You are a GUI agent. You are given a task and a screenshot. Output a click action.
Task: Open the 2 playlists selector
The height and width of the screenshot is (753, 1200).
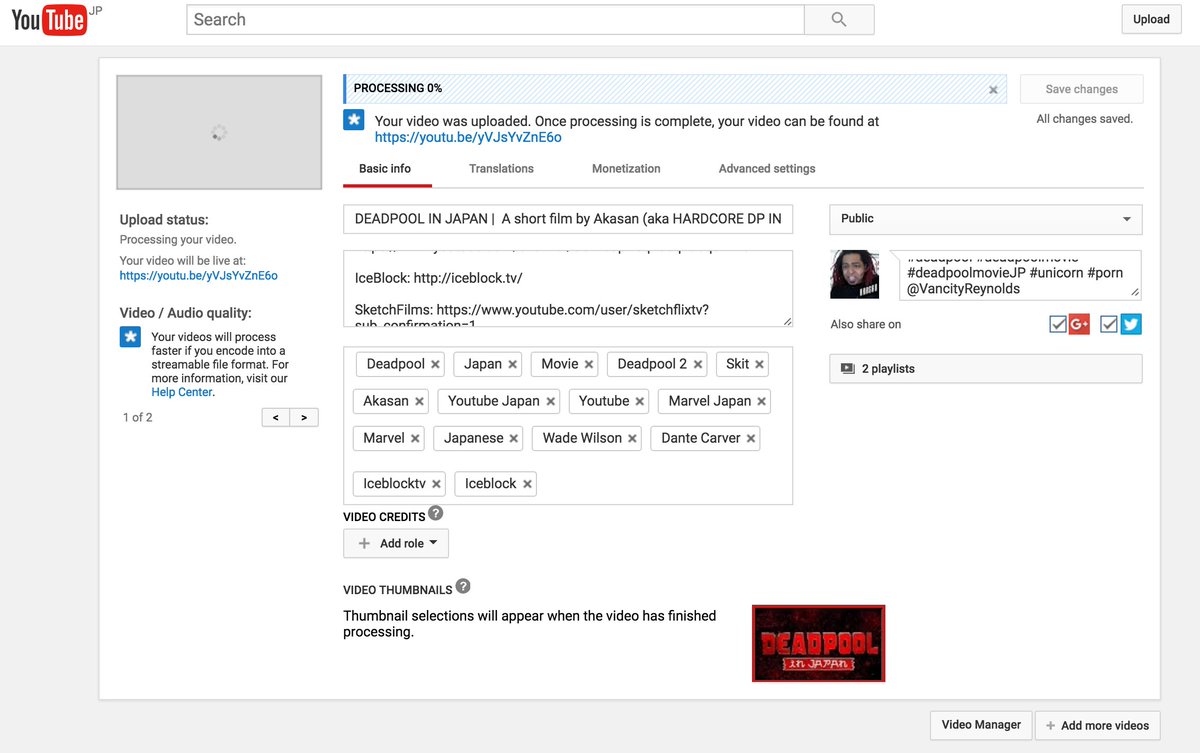pyautogui.click(x=986, y=369)
